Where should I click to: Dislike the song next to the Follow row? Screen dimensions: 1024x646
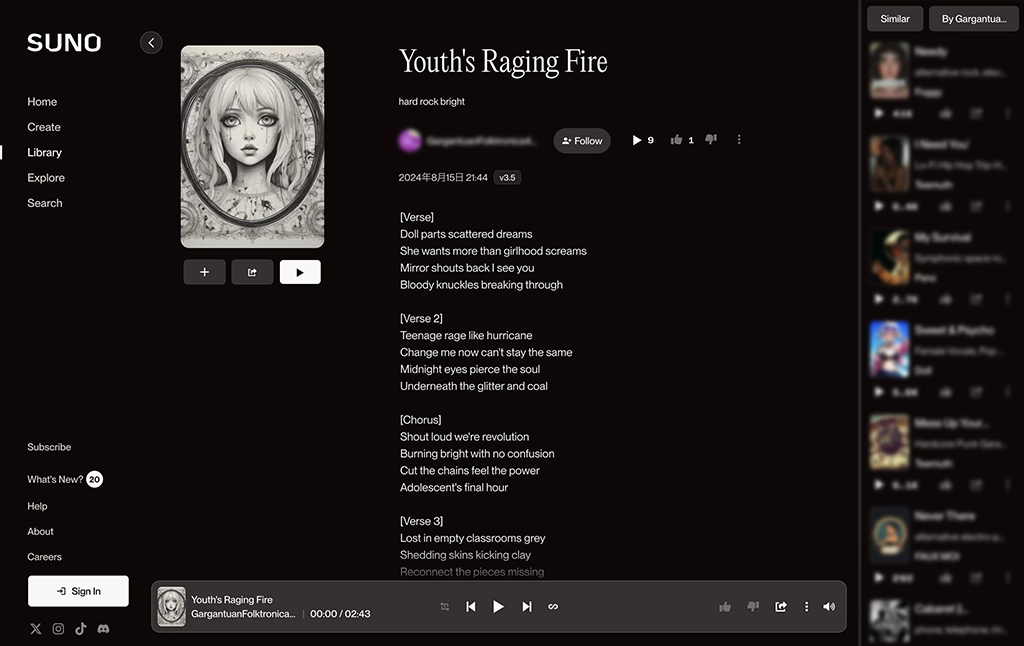tap(711, 139)
